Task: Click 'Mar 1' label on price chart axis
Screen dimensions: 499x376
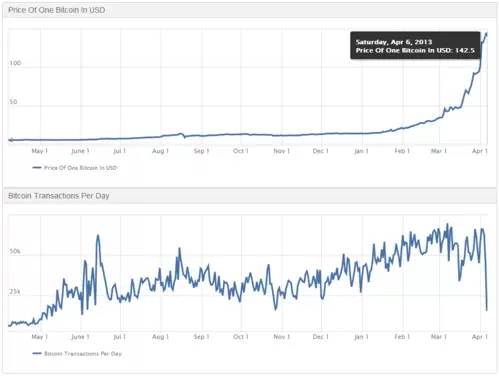Action: pos(439,151)
